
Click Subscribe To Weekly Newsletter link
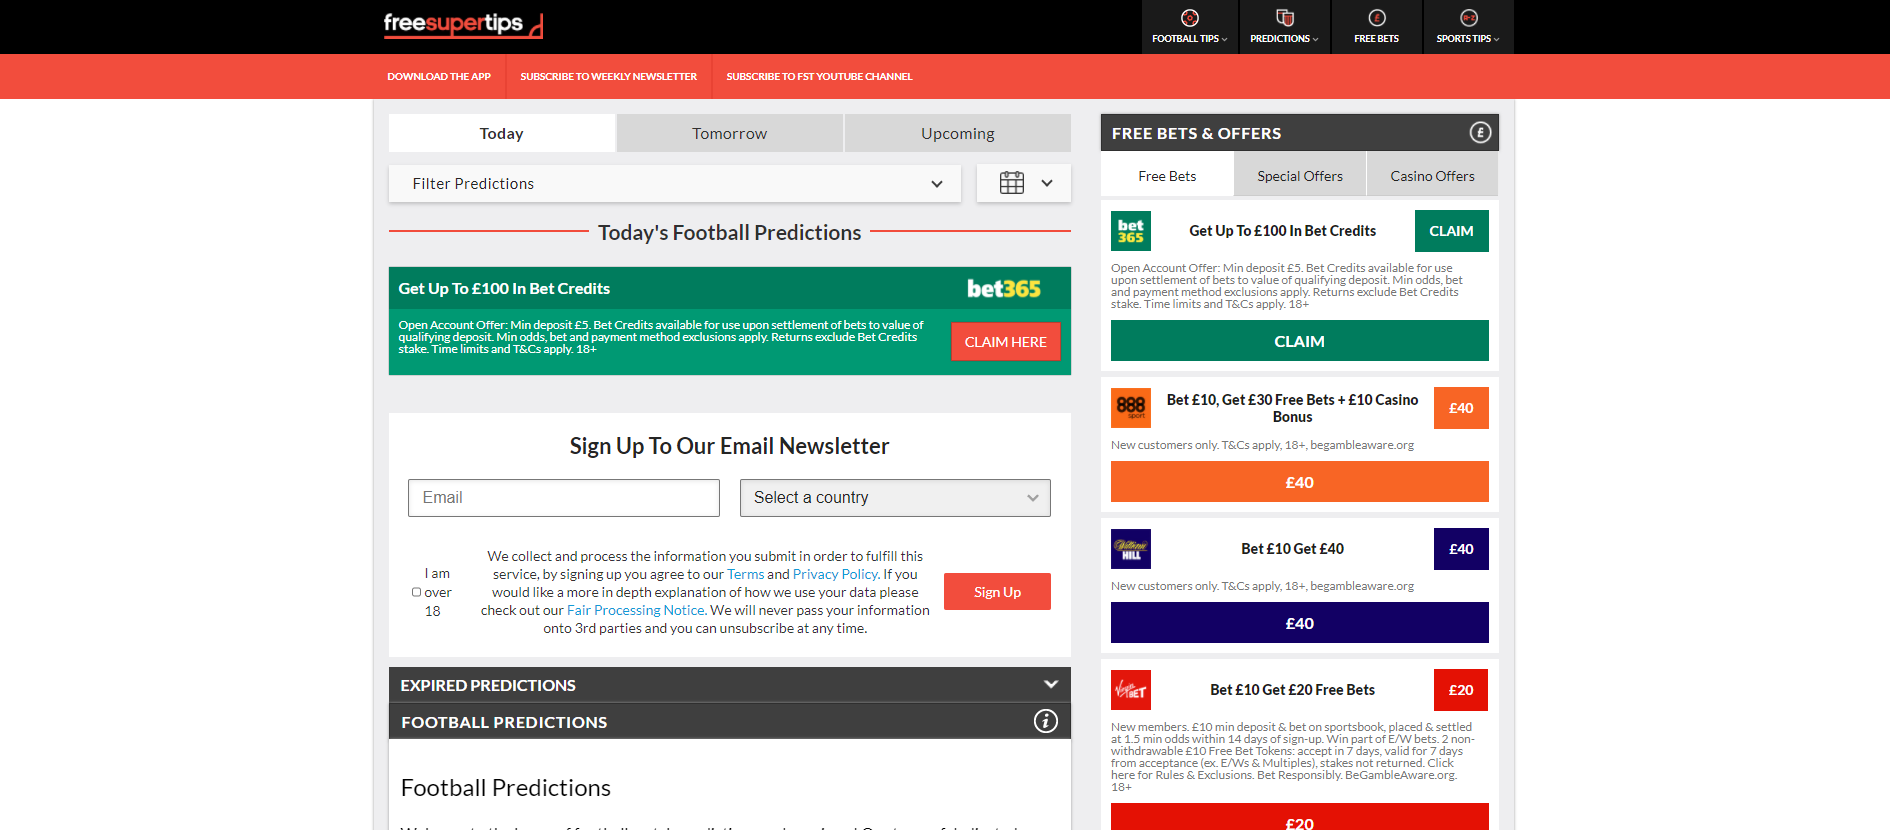pyautogui.click(x=609, y=76)
